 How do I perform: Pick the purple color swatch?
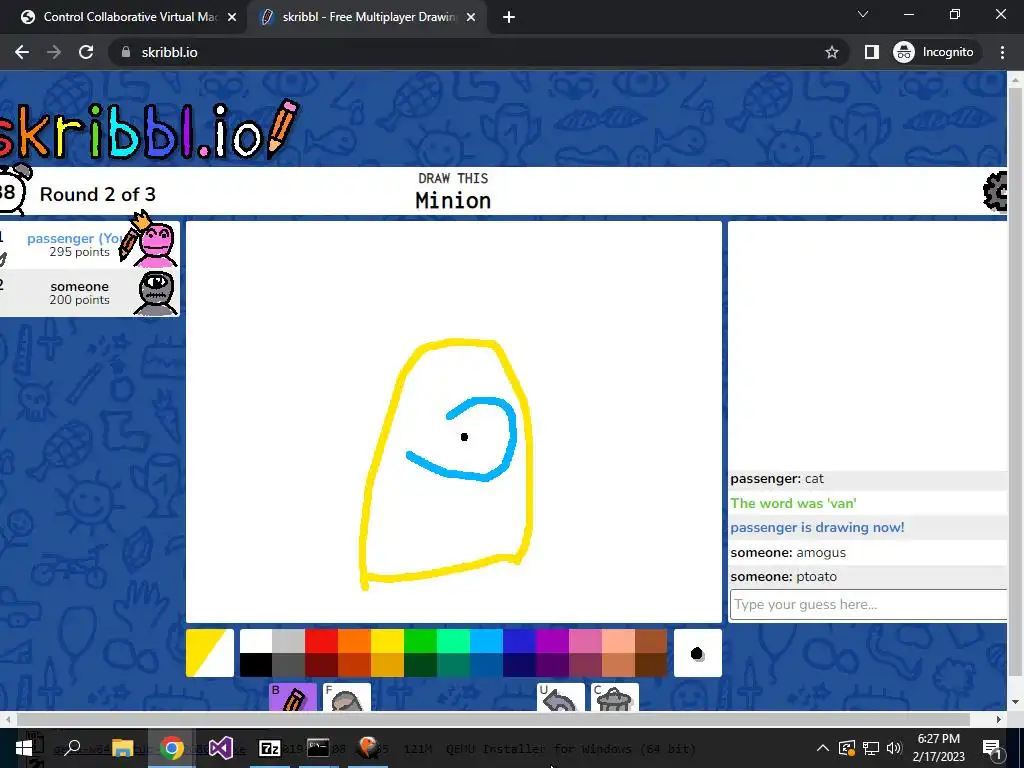pos(552,641)
